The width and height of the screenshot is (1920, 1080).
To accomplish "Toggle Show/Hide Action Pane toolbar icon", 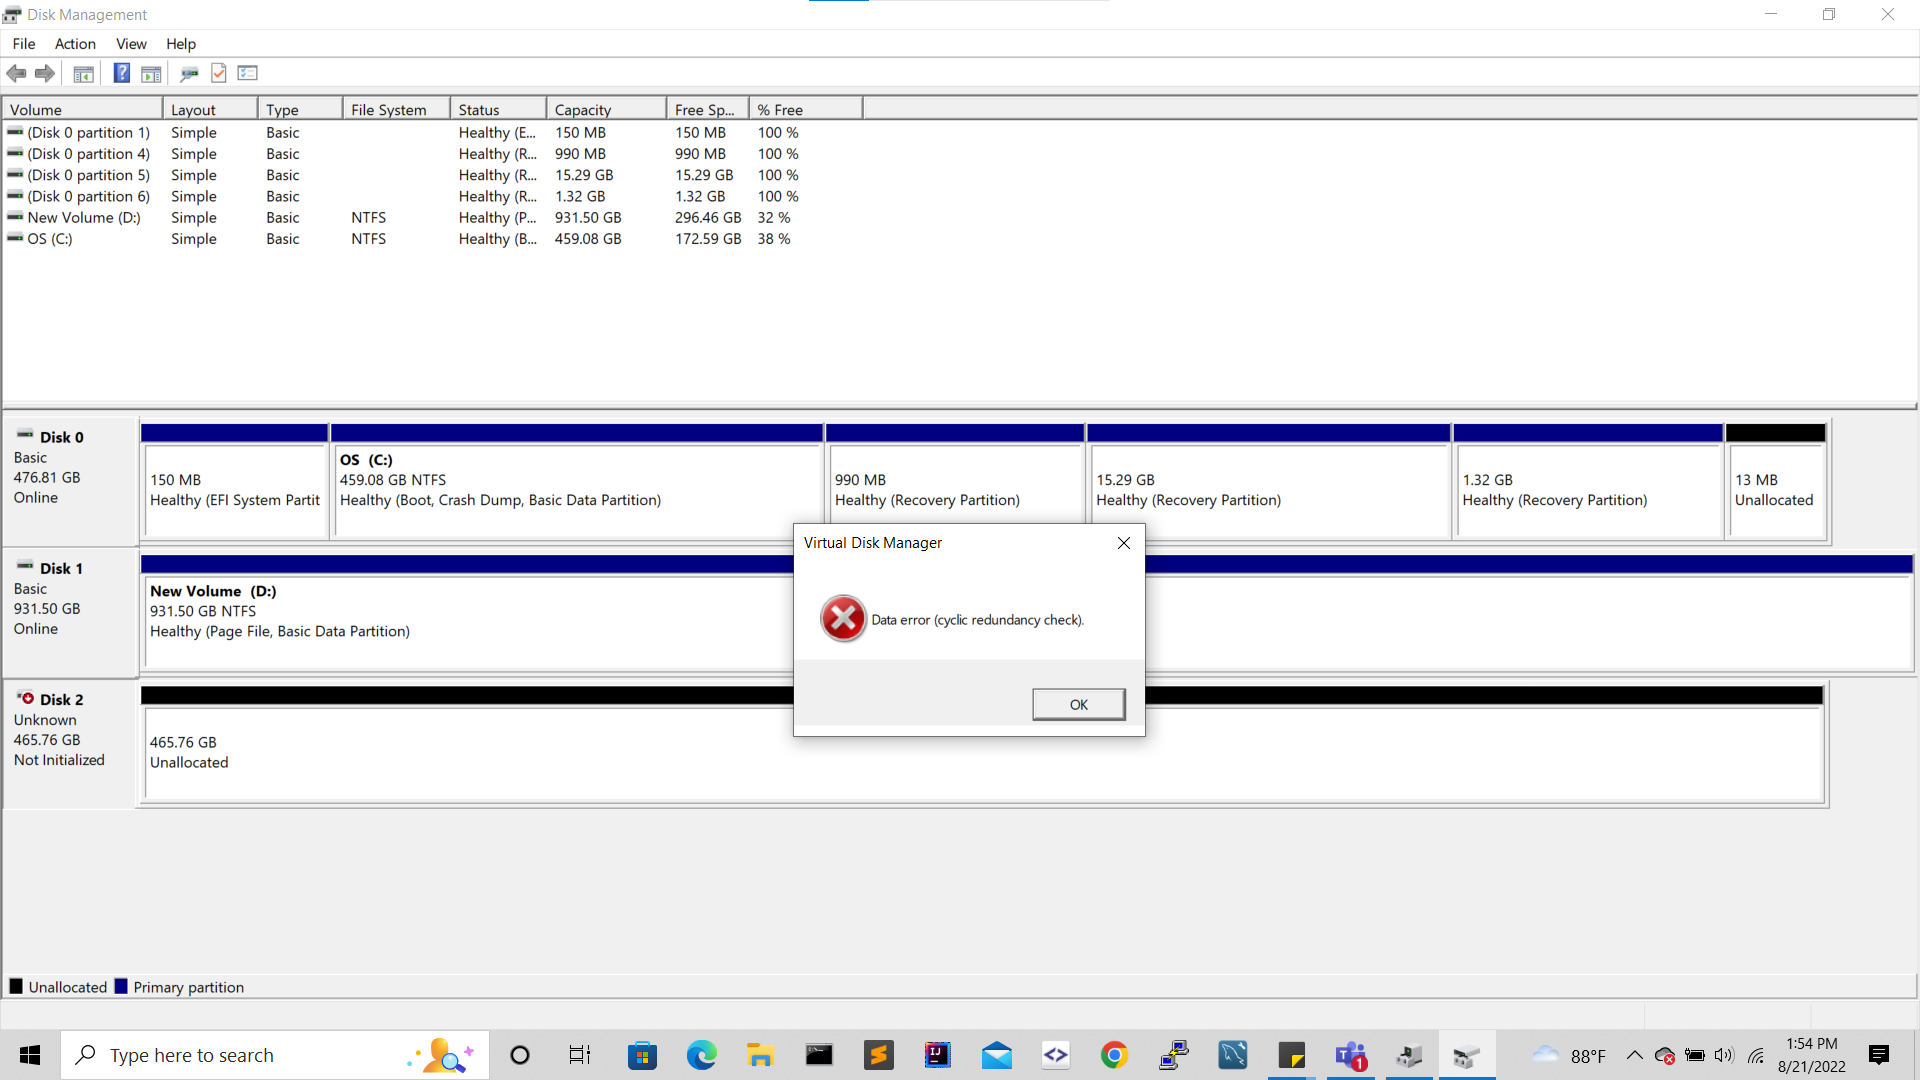I will click(x=151, y=73).
